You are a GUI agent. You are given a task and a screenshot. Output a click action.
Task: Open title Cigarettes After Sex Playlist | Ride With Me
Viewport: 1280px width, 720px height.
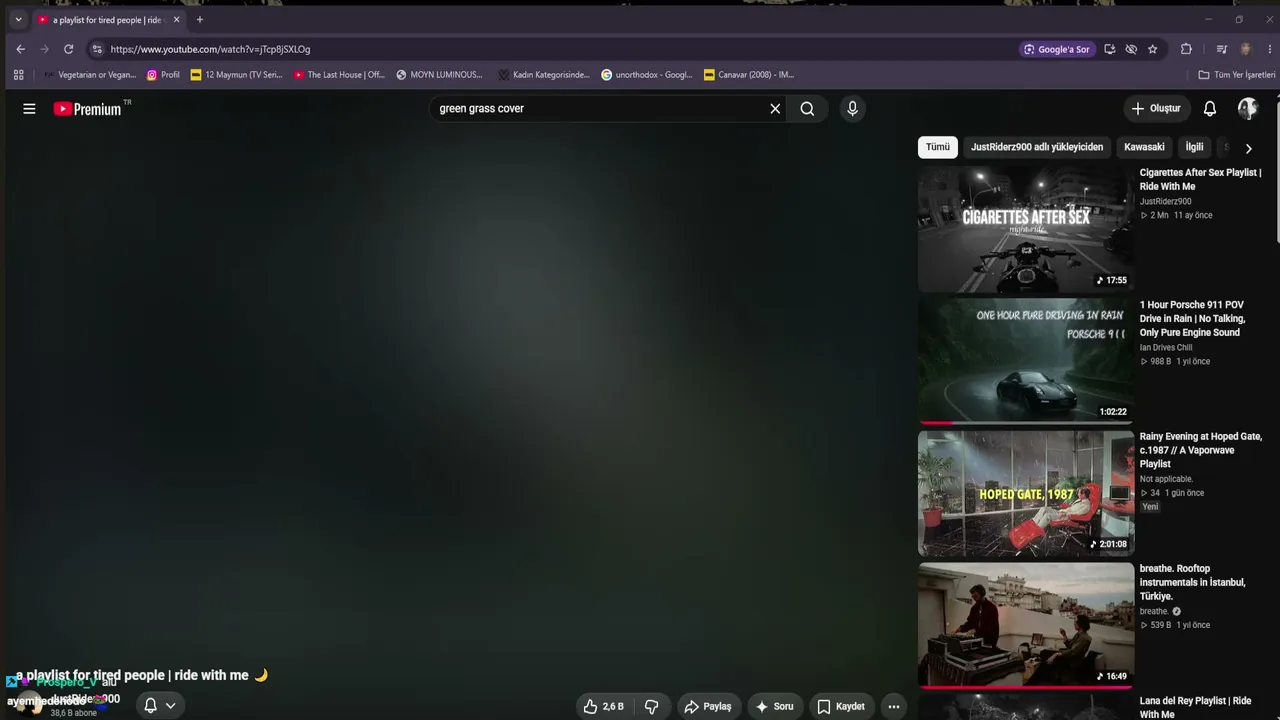click(1200, 179)
